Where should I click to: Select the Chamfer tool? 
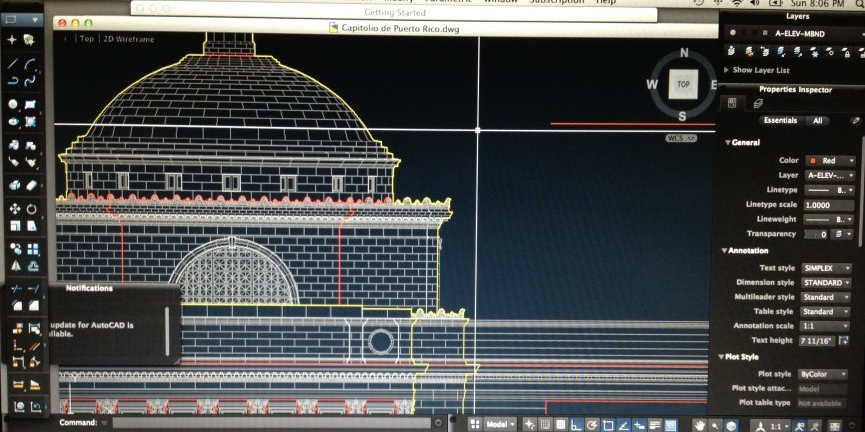(34, 305)
